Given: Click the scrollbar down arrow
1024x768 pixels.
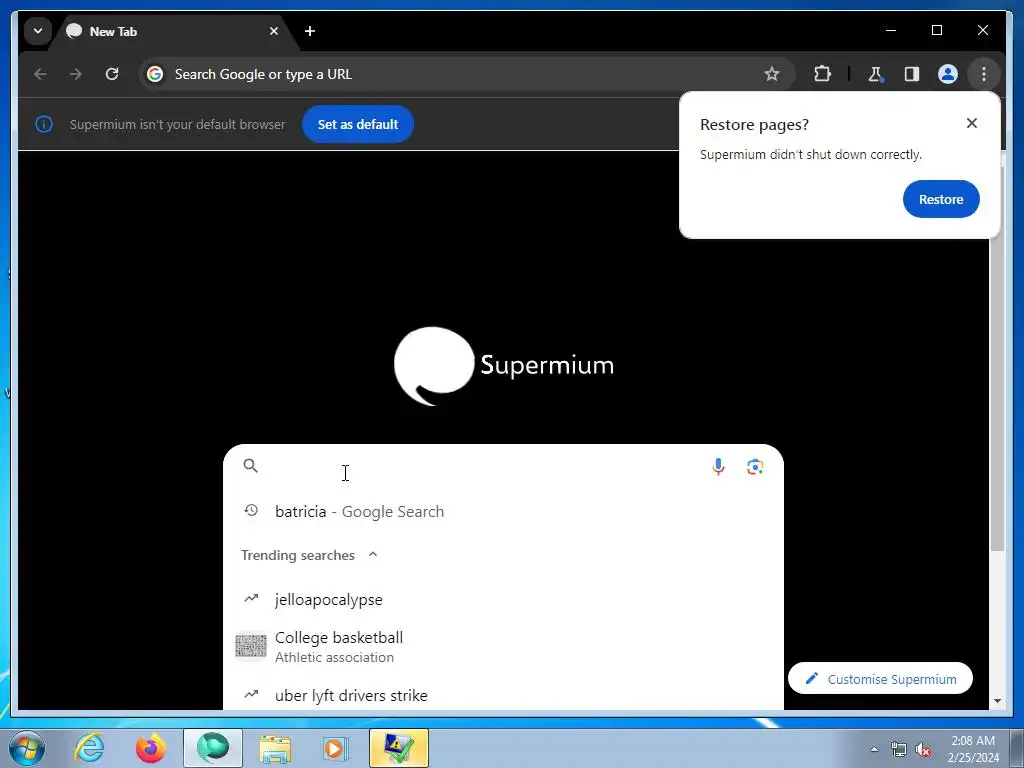Looking at the screenshot, I should pos(997,701).
